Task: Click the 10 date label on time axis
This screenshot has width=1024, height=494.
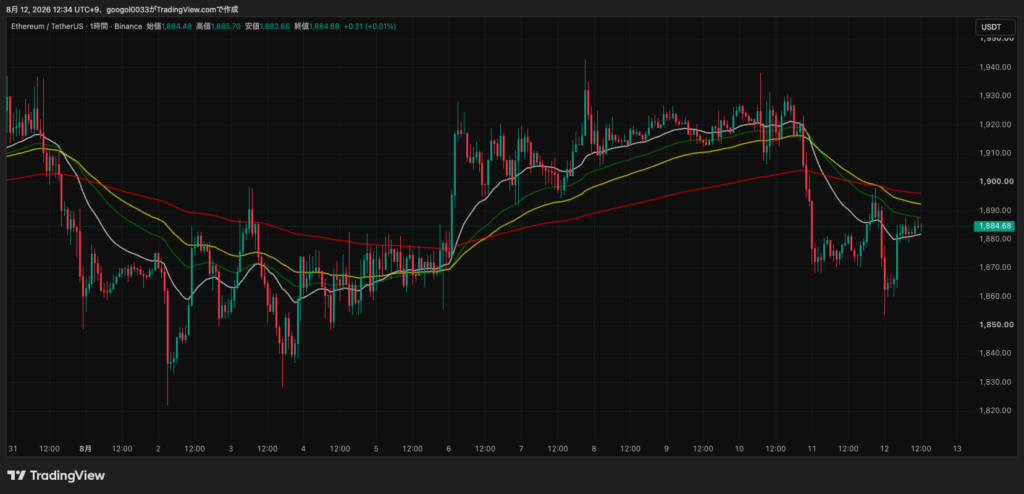Action: click(739, 449)
